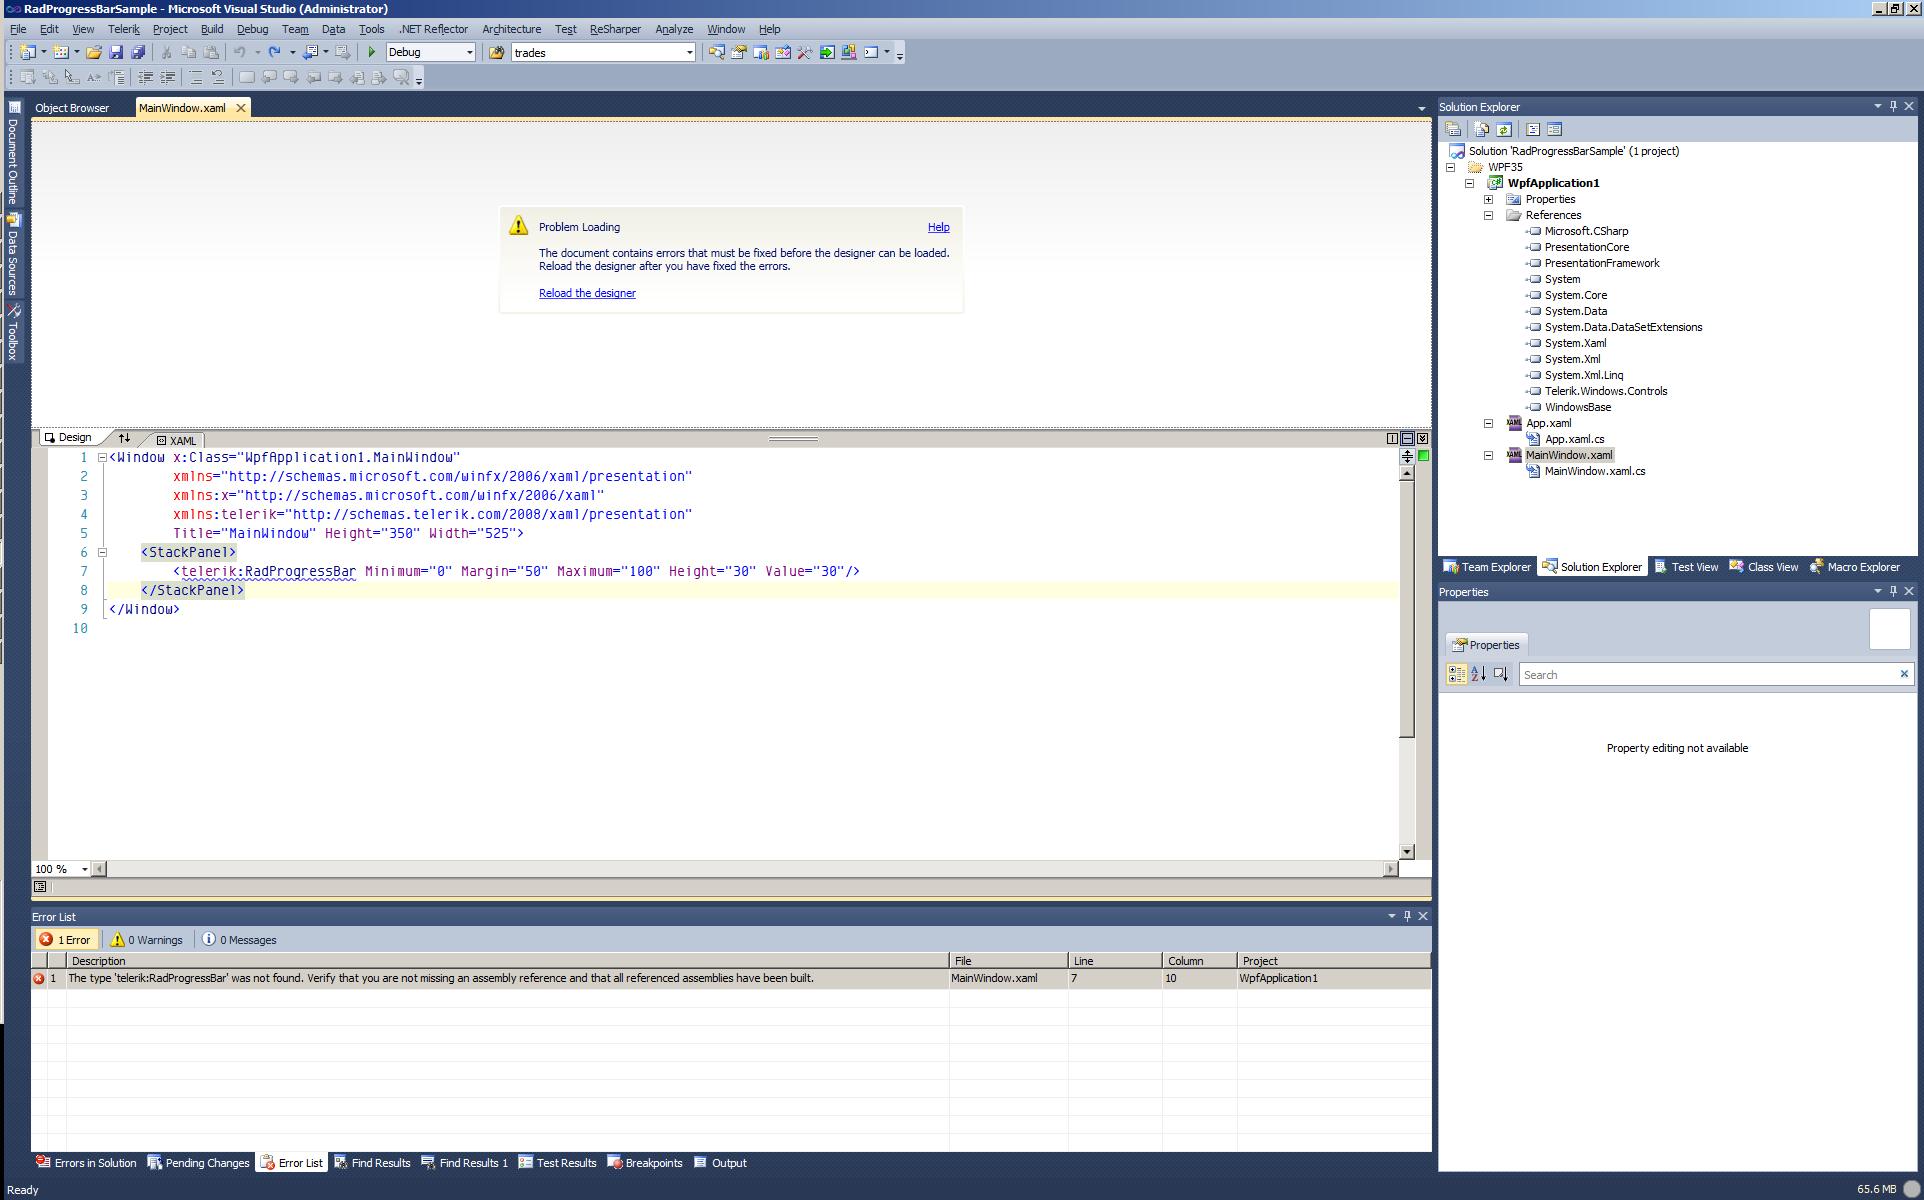Swap design and XAML panes arrows icon
1924x1200 pixels.
click(x=124, y=438)
